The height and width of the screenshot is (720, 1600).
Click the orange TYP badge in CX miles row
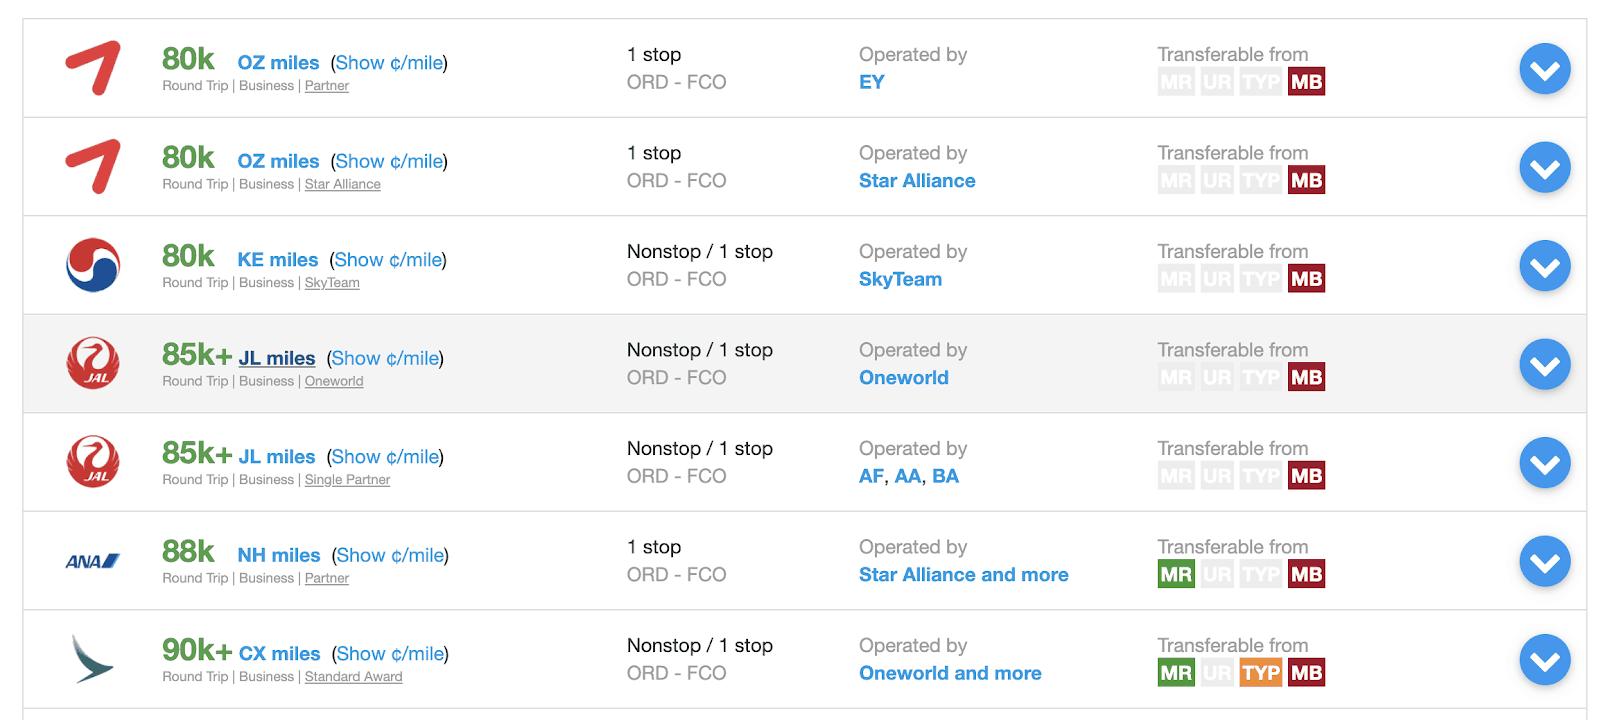pyautogui.click(x=1261, y=673)
